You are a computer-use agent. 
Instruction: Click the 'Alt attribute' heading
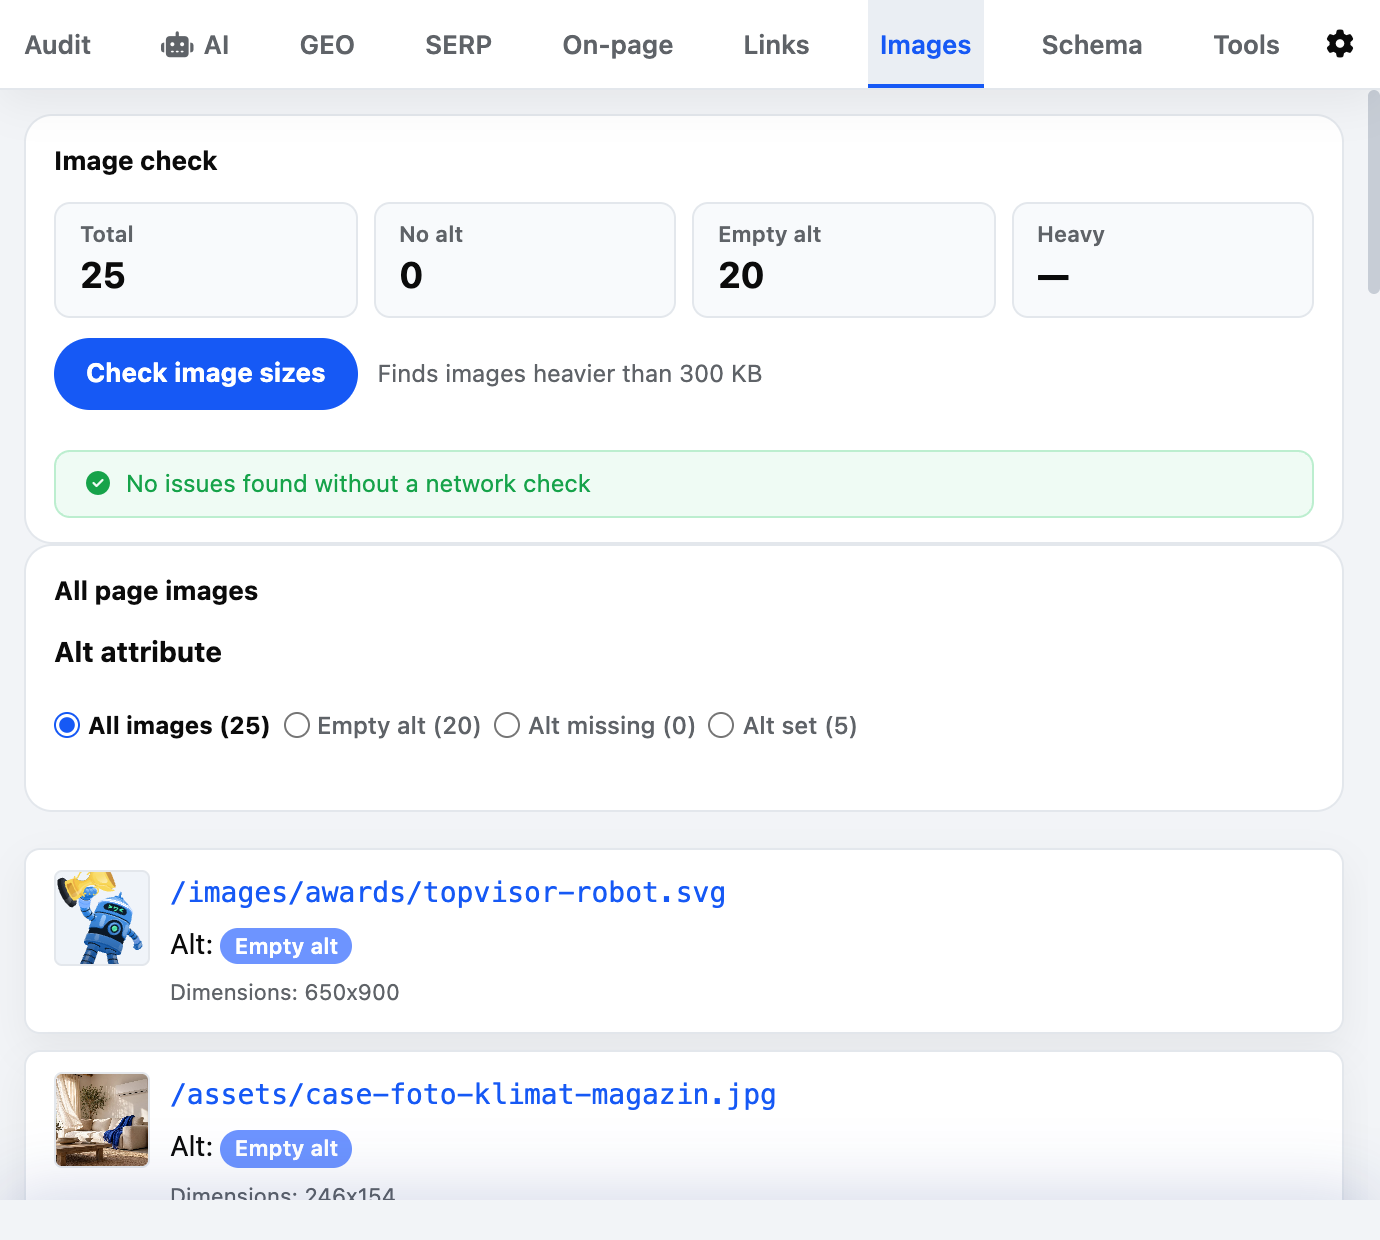(139, 652)
